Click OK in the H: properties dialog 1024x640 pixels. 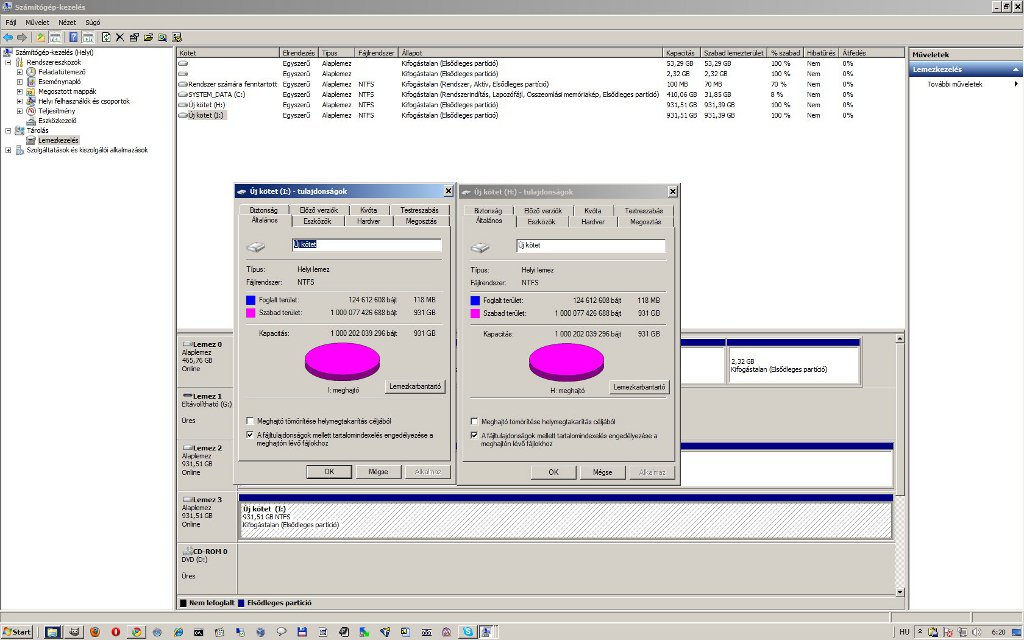(553, 472)
